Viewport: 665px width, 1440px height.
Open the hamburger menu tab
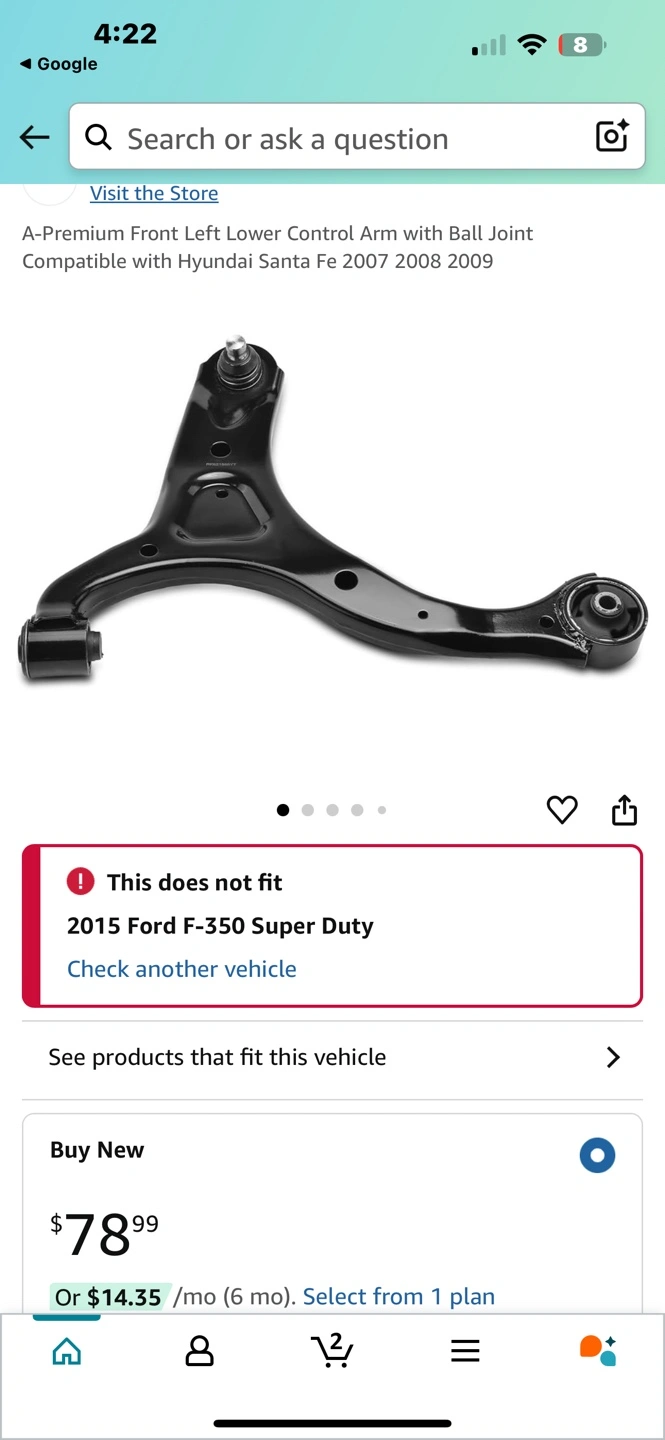tap(465, 1351)
